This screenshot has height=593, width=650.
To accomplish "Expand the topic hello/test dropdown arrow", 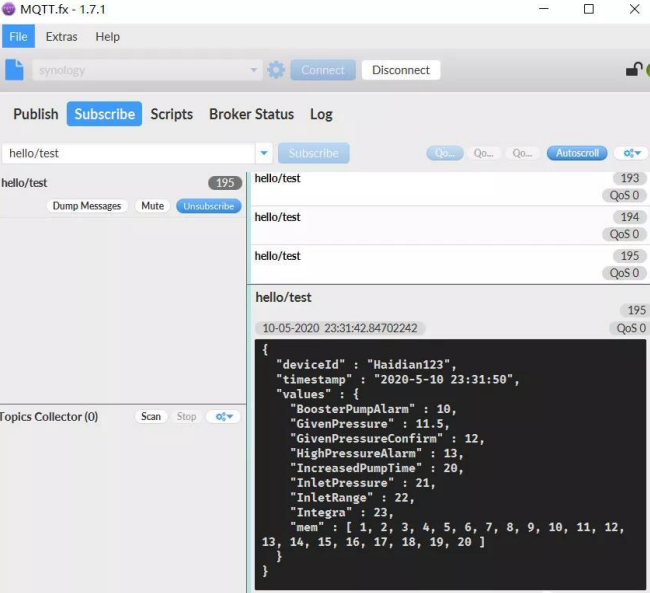I will (264, 153).
